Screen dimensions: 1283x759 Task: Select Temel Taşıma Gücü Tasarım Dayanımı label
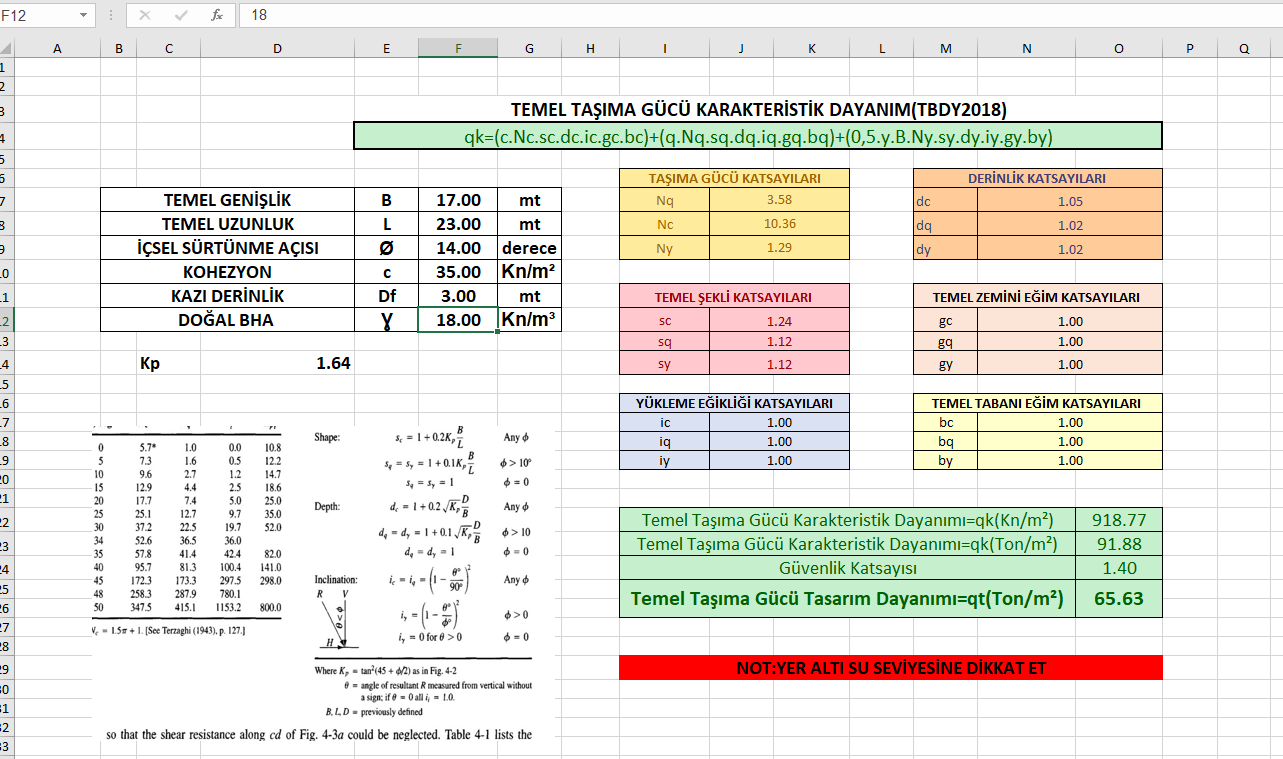[x=848, y=600]
